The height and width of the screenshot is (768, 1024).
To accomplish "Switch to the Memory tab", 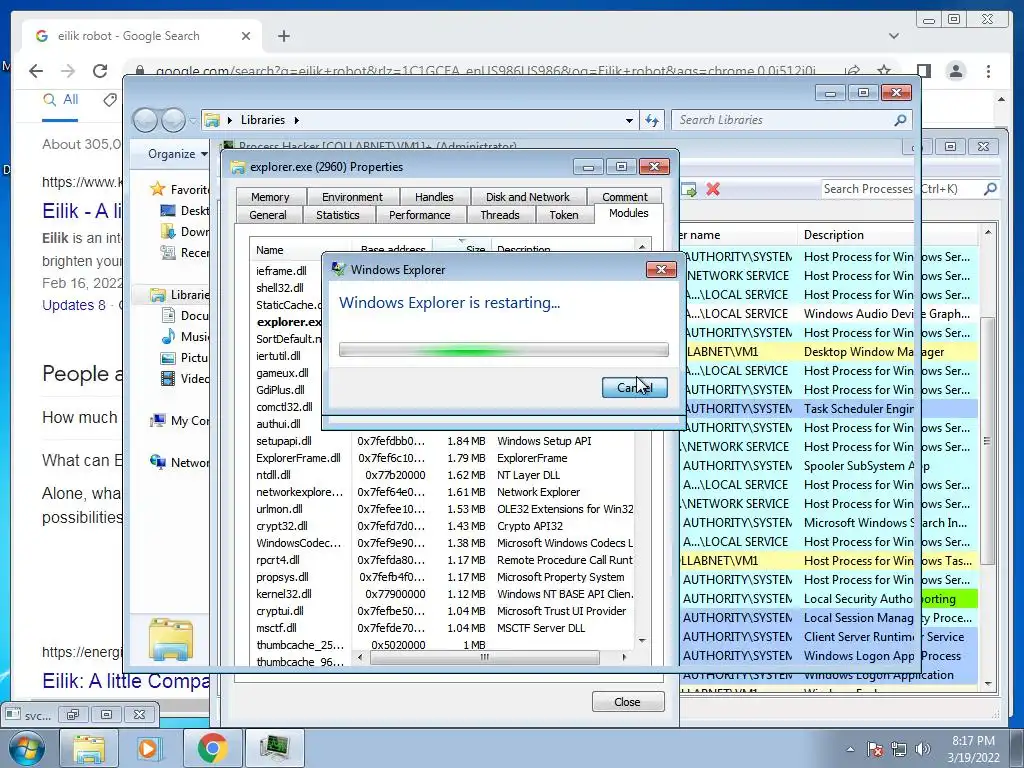I will (x=270, y=197).
